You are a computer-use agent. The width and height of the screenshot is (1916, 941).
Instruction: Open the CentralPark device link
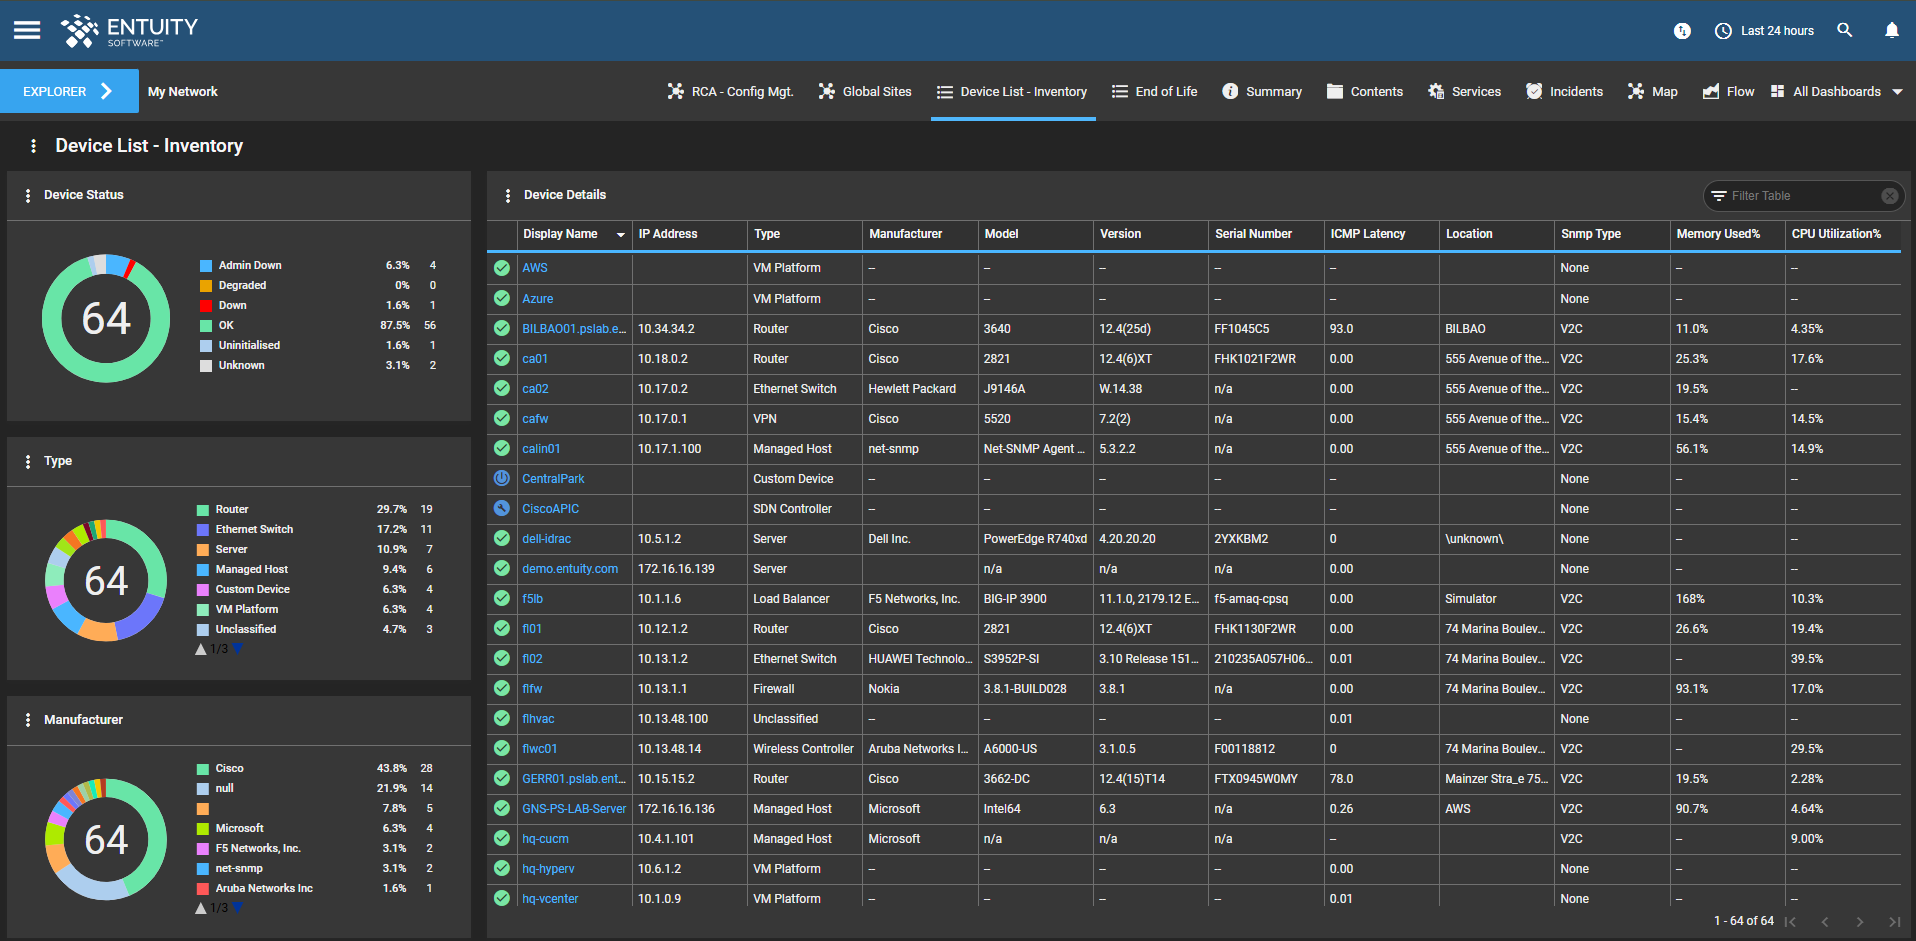click(x=553, y=479)
